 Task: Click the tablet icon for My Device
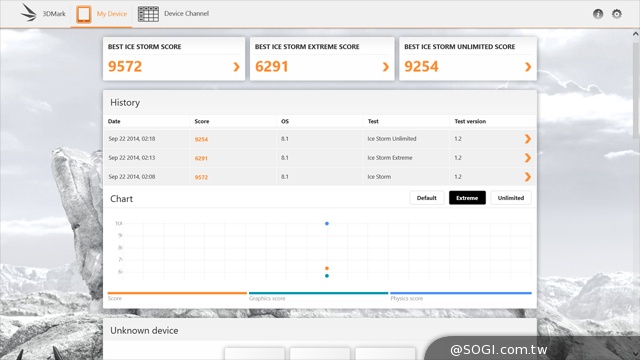84,14
